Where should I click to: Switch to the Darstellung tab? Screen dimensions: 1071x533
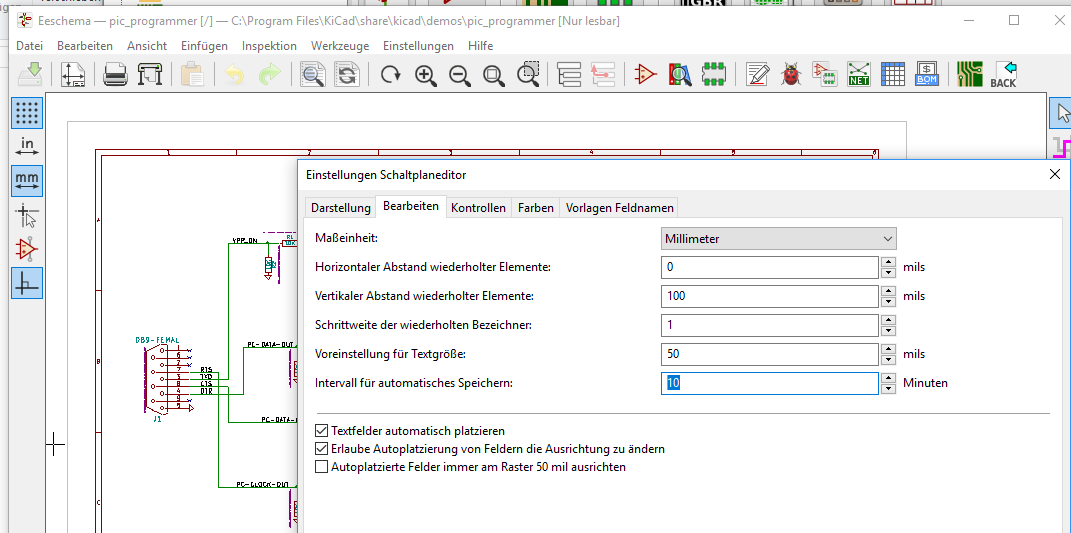(340, 208)
